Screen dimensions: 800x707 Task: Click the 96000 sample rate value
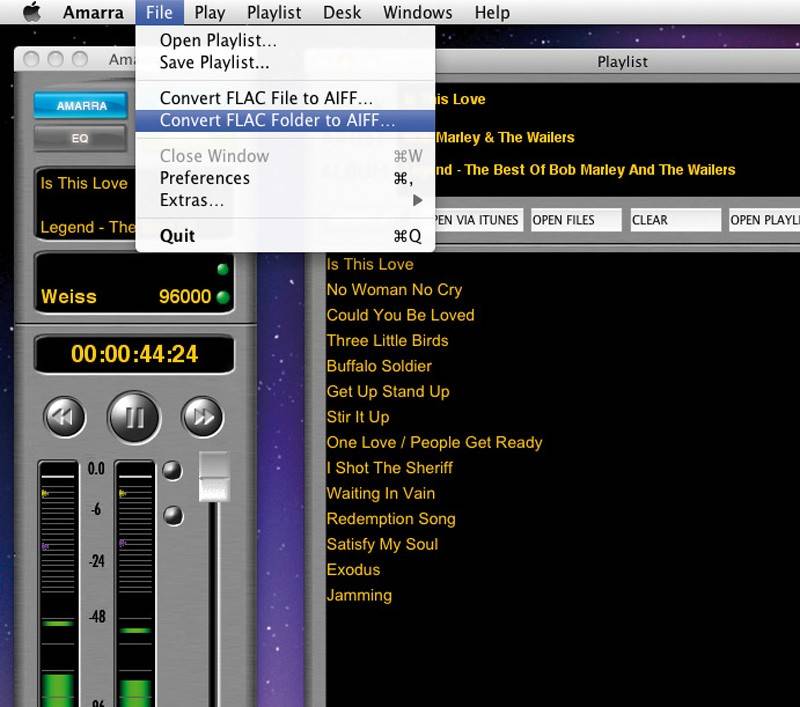pos(185,296)
